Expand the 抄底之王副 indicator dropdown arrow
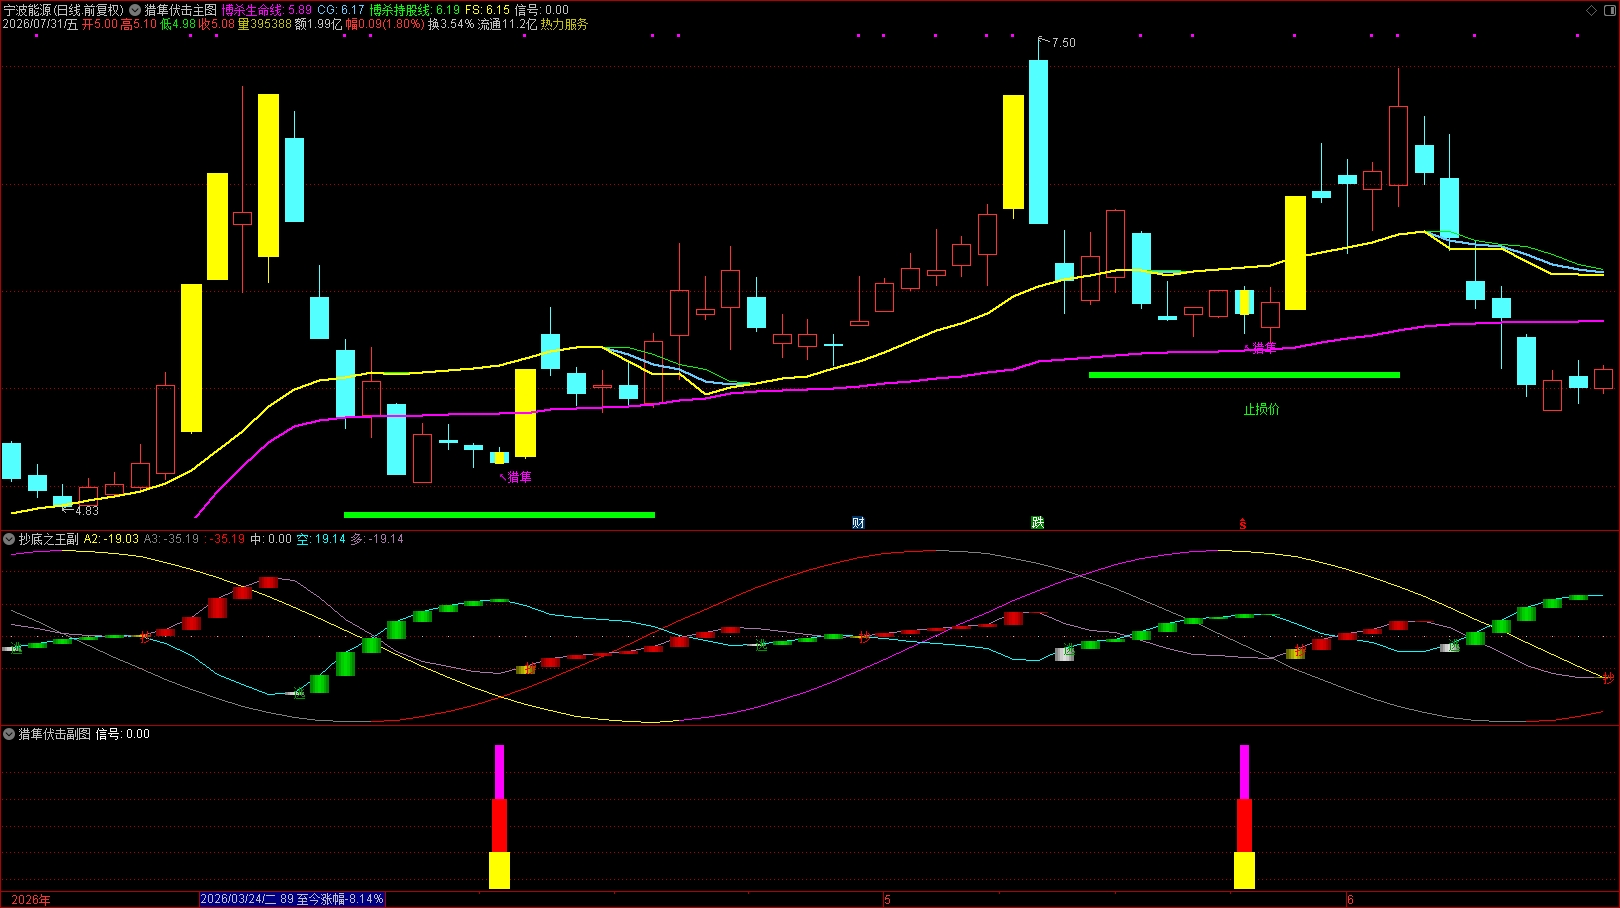 coord(9,539)
